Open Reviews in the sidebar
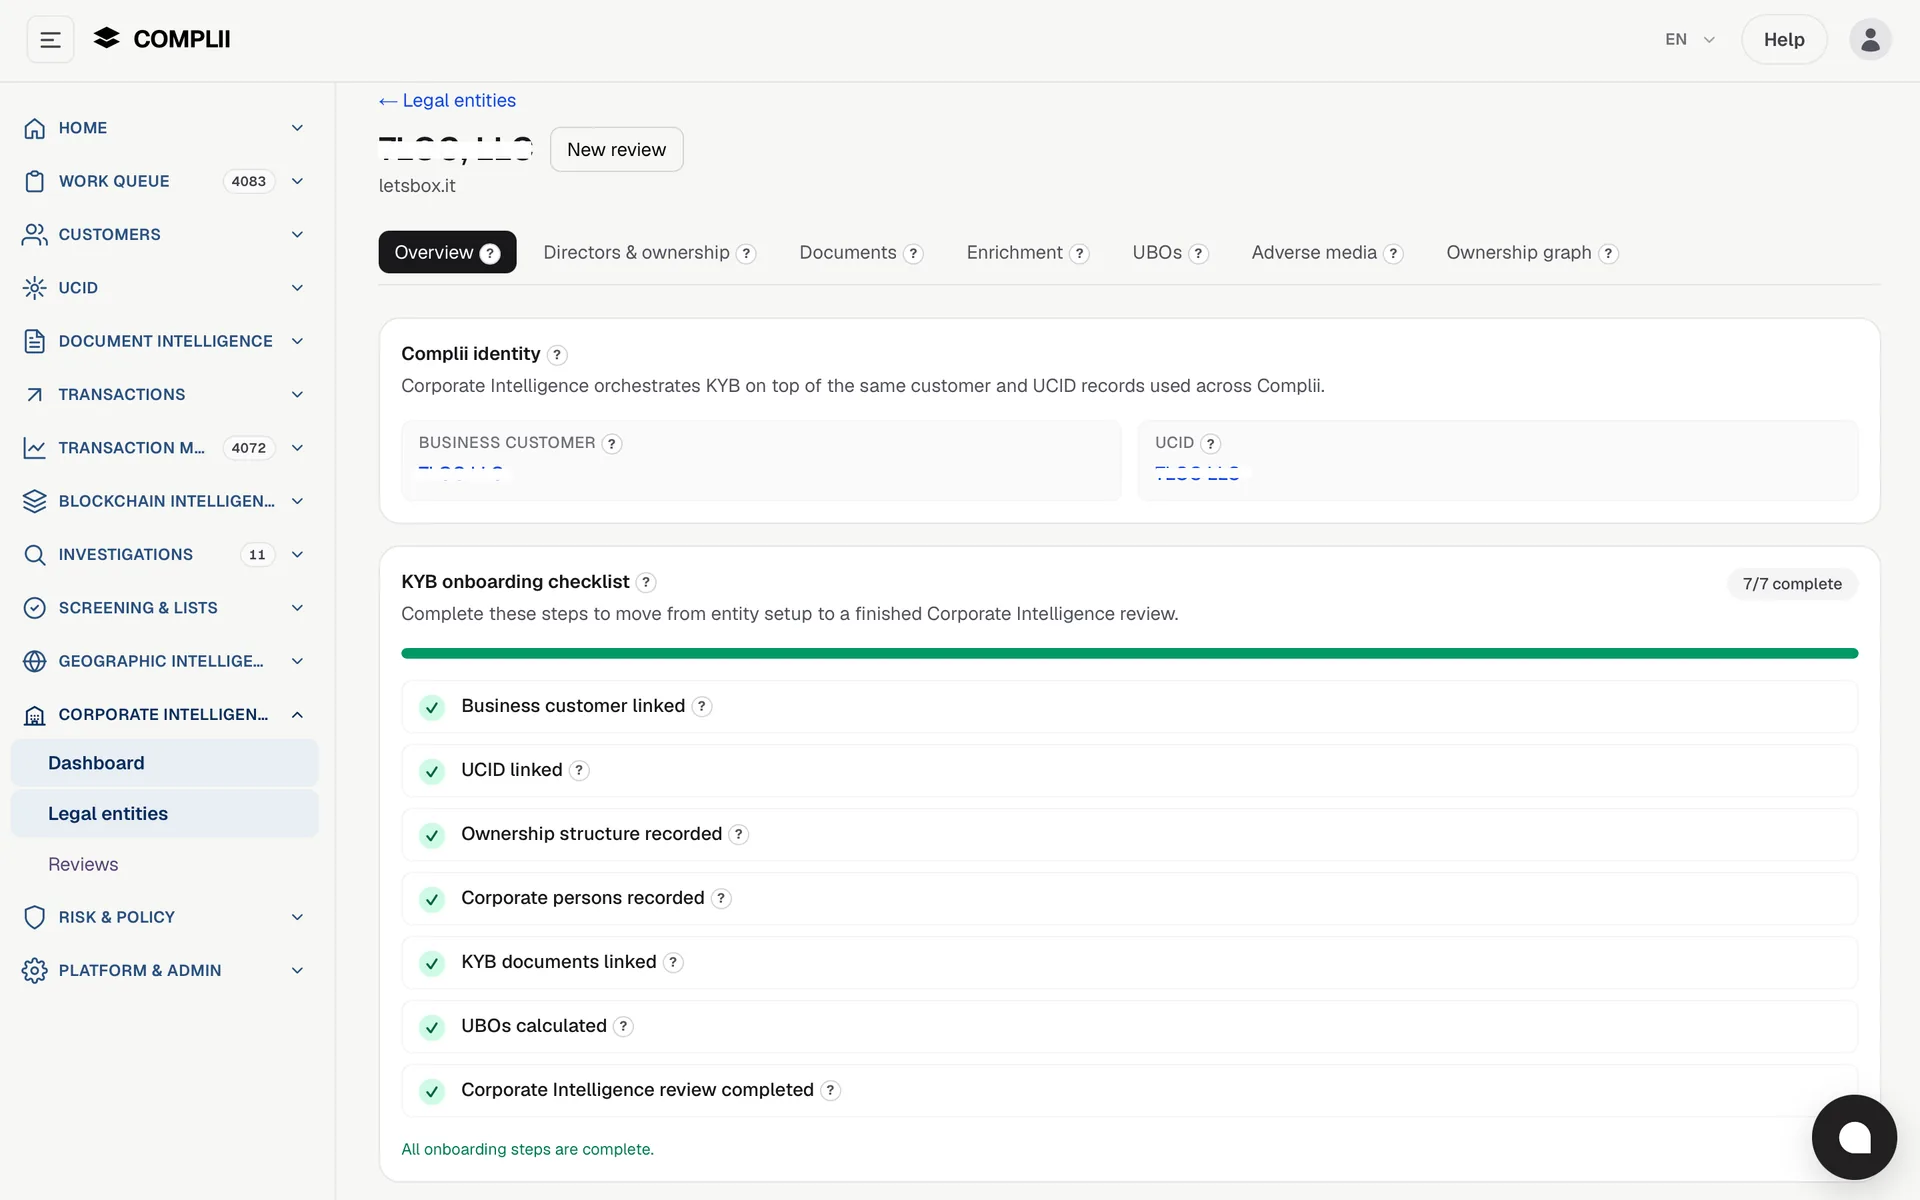1920x1200 pixels. (x=165, y=864)
